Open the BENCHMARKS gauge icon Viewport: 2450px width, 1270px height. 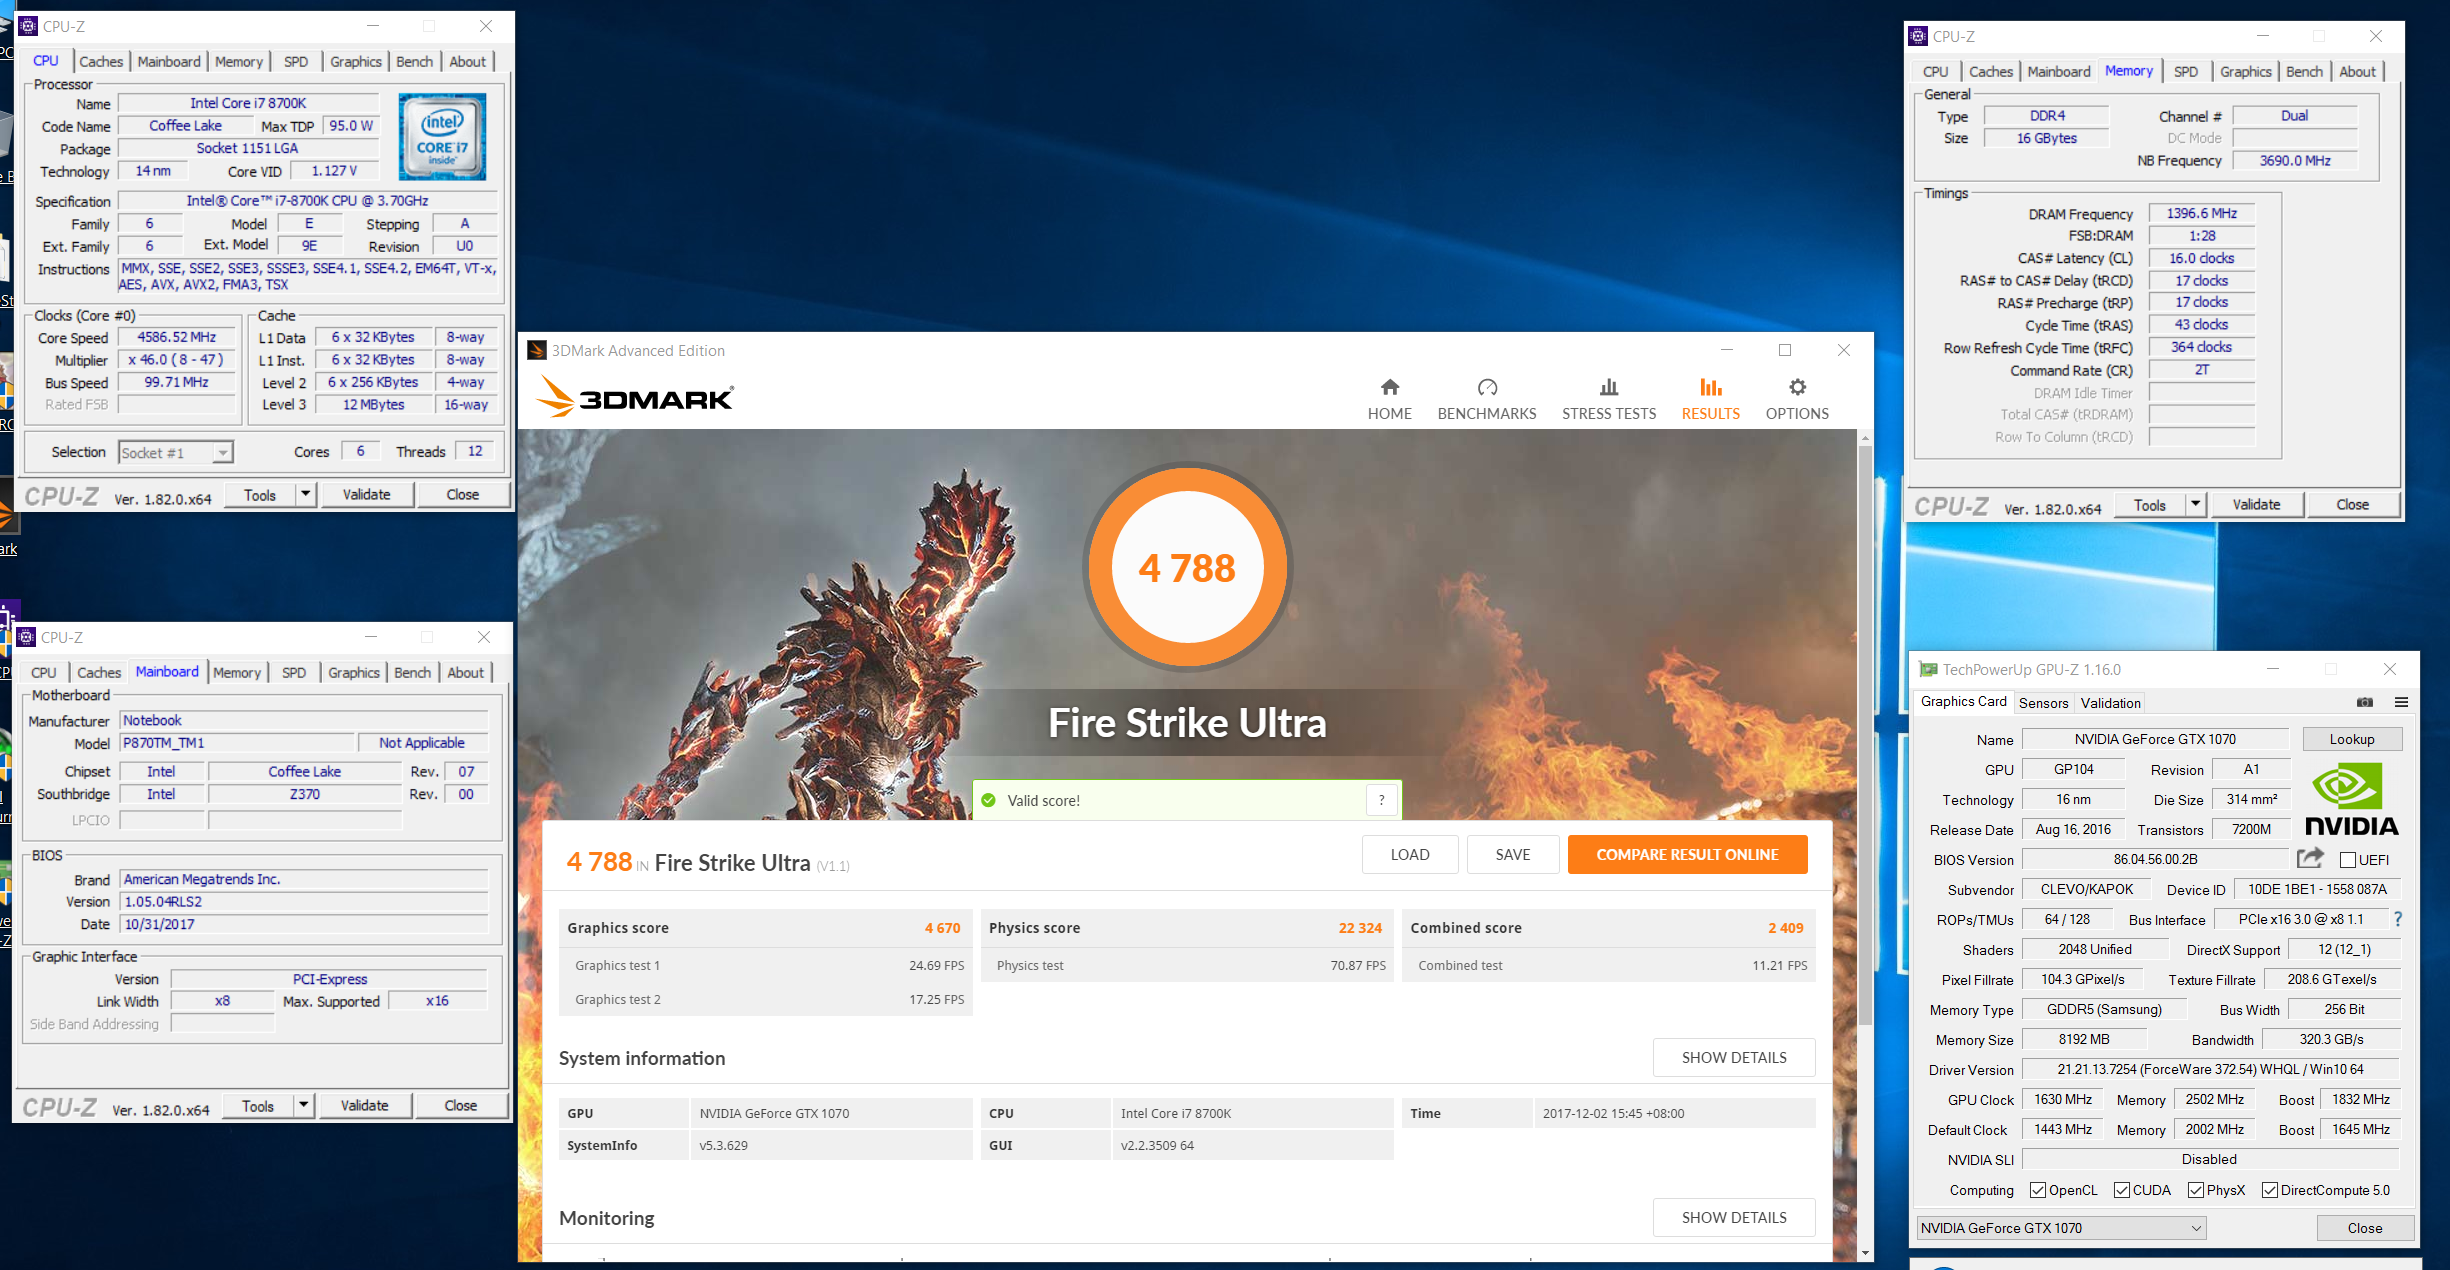coord(1487,387)
